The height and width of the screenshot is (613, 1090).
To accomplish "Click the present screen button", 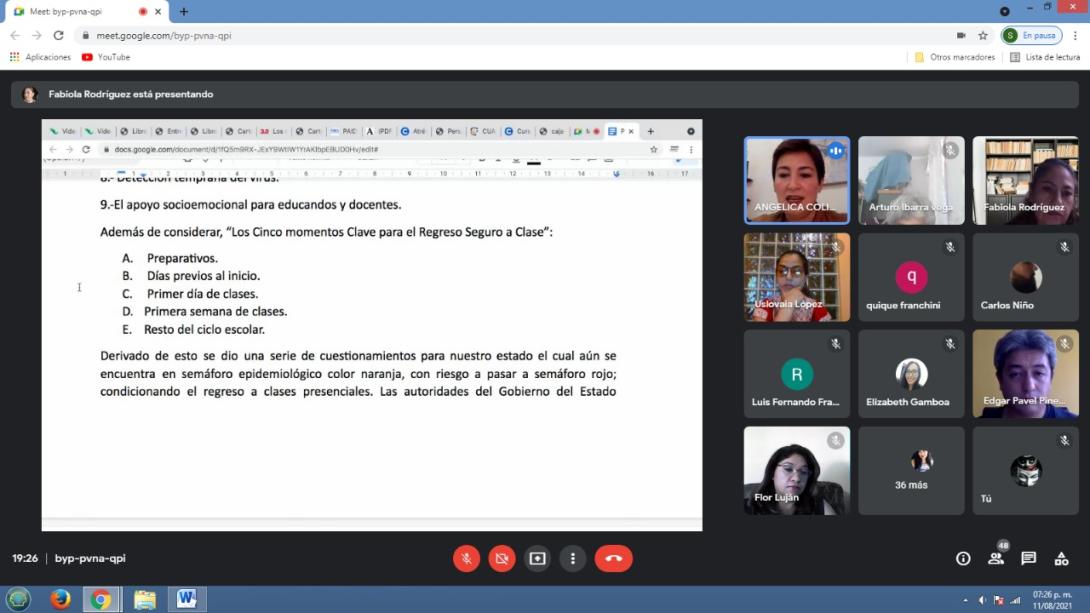I will (x=537, y=558).
